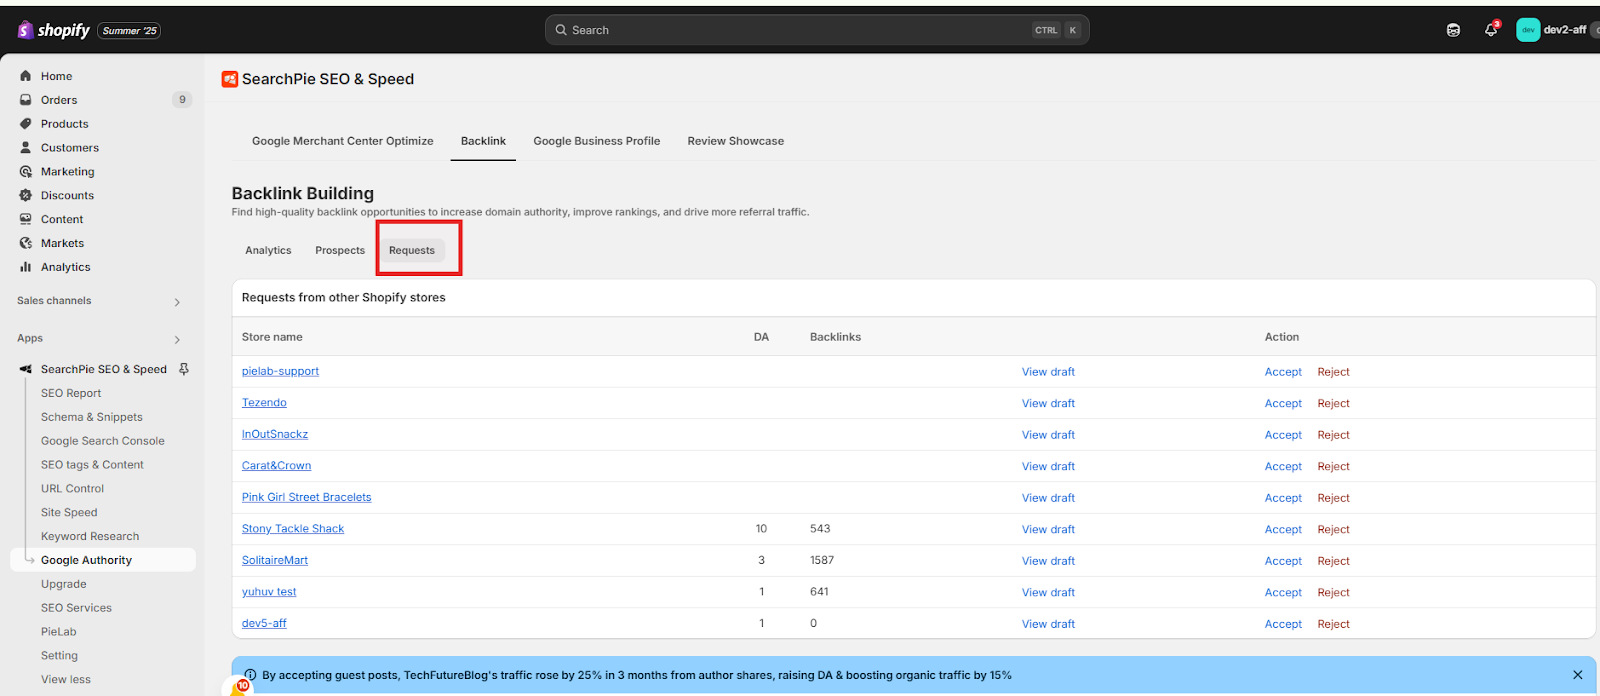This screenshot has height=696, width=1600.
Task: Expand the Apps section chevron
Action: (177, 340)
